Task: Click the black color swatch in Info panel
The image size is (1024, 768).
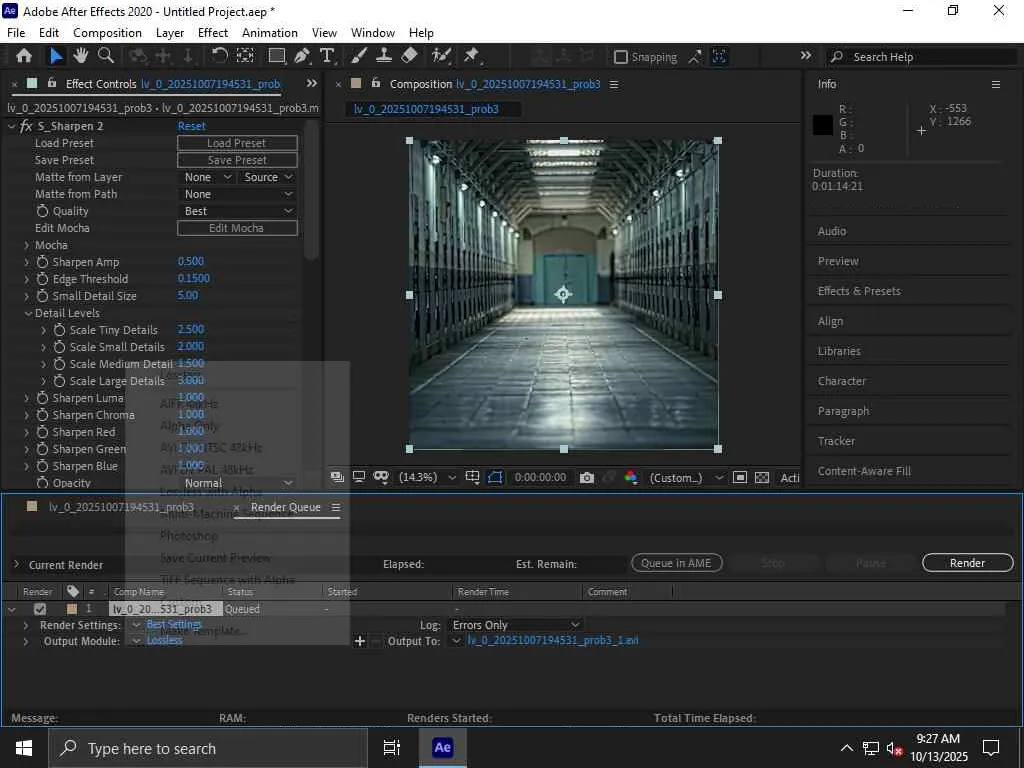Action: (823, 125)
